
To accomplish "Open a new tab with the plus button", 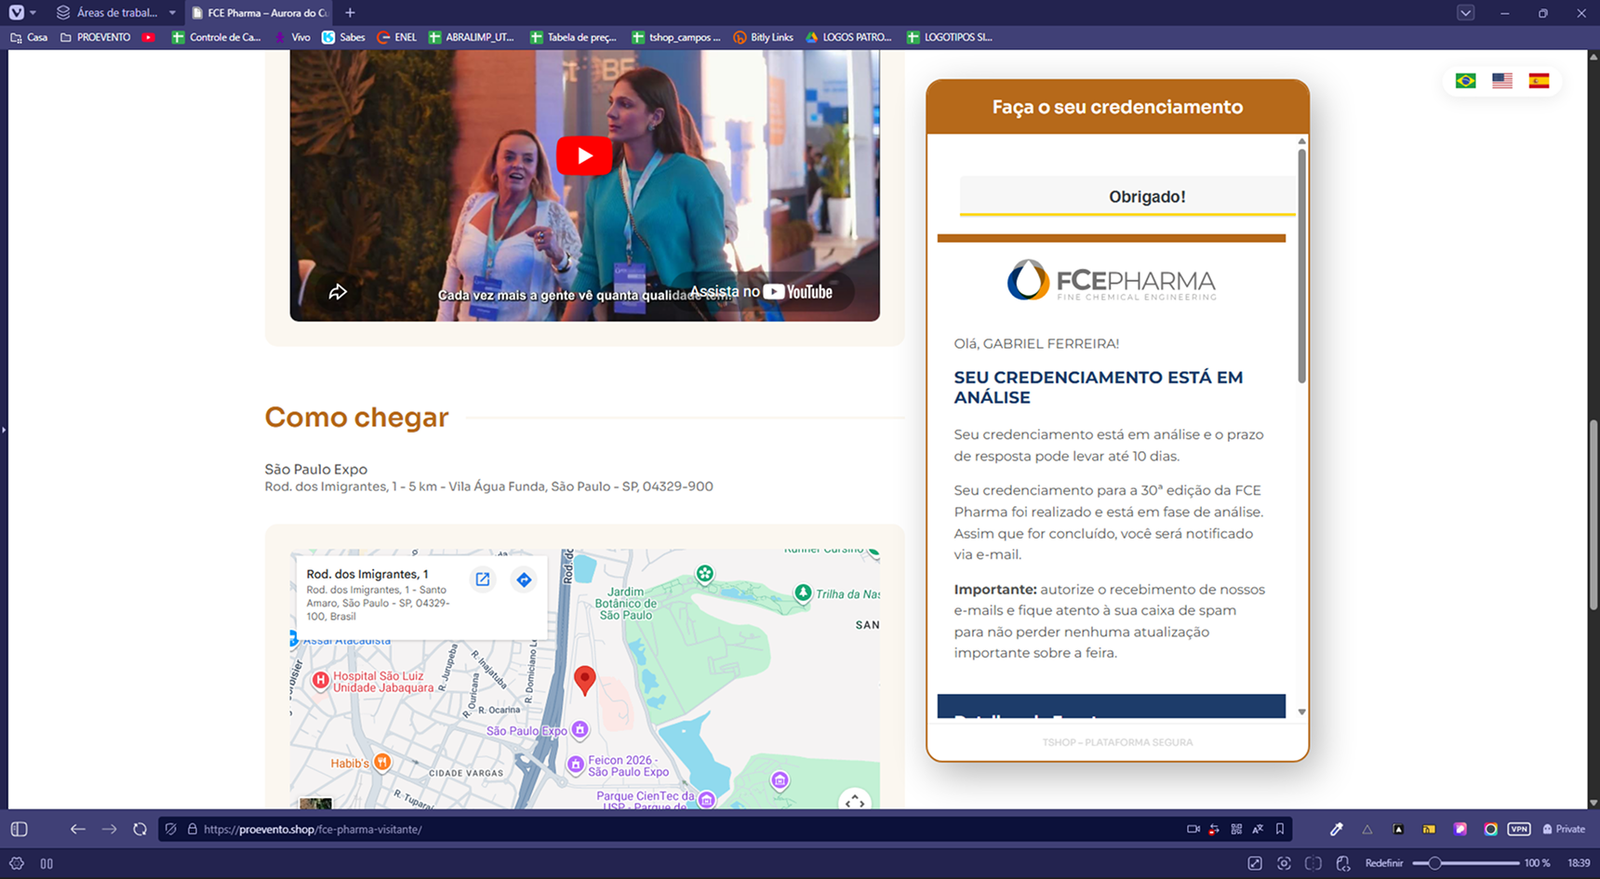I will point(350,13).
